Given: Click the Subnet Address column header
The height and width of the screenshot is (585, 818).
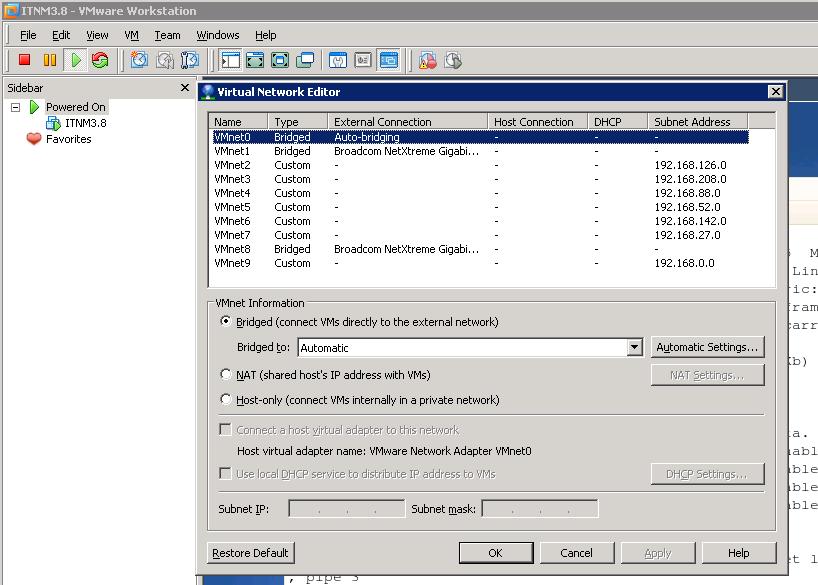Looking at the screenshot, I should coord(698,122).
